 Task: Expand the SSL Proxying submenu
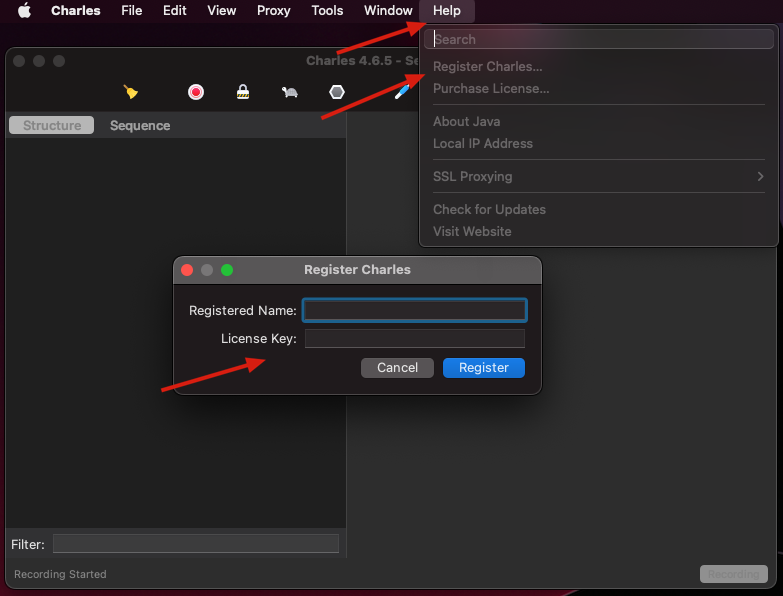click(x=599, y=176)
